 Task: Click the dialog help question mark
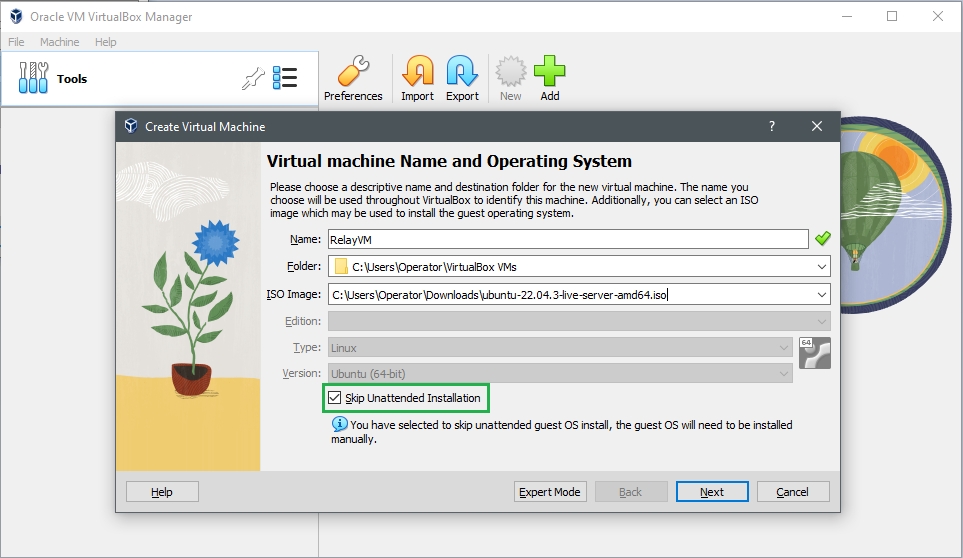click(x=771, y=127)
